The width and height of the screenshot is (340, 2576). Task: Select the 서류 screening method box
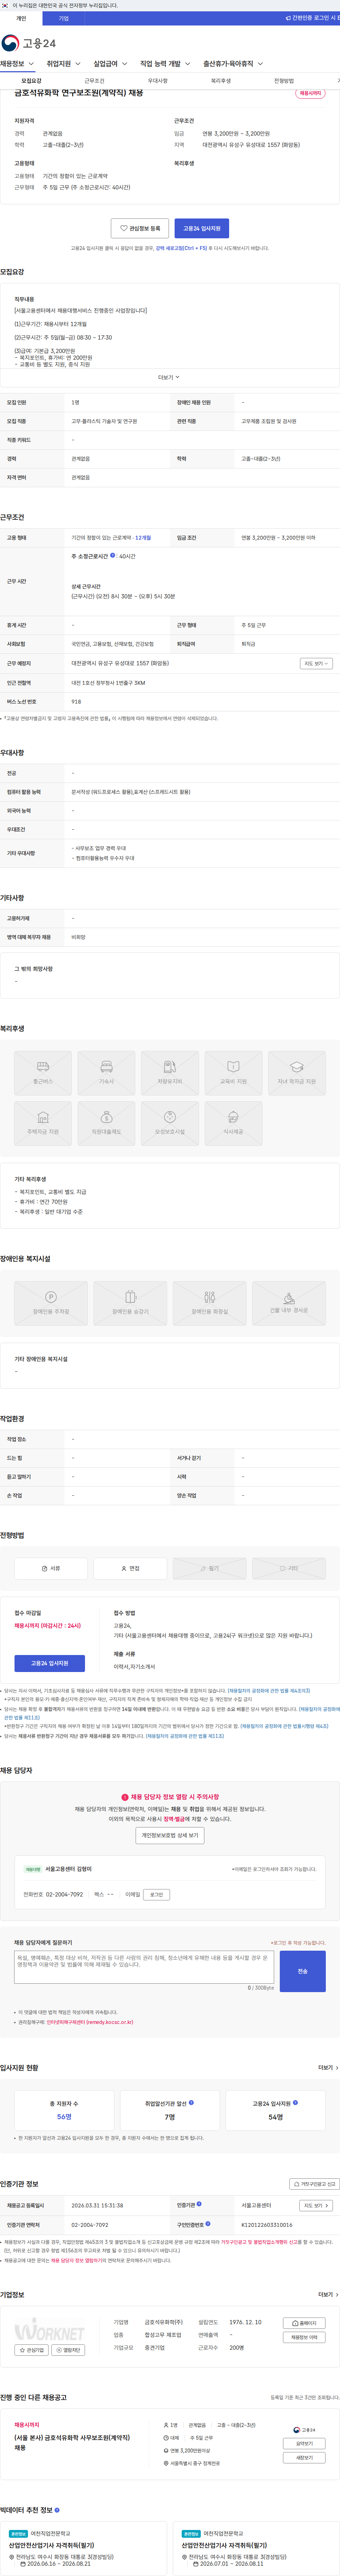51,1568
